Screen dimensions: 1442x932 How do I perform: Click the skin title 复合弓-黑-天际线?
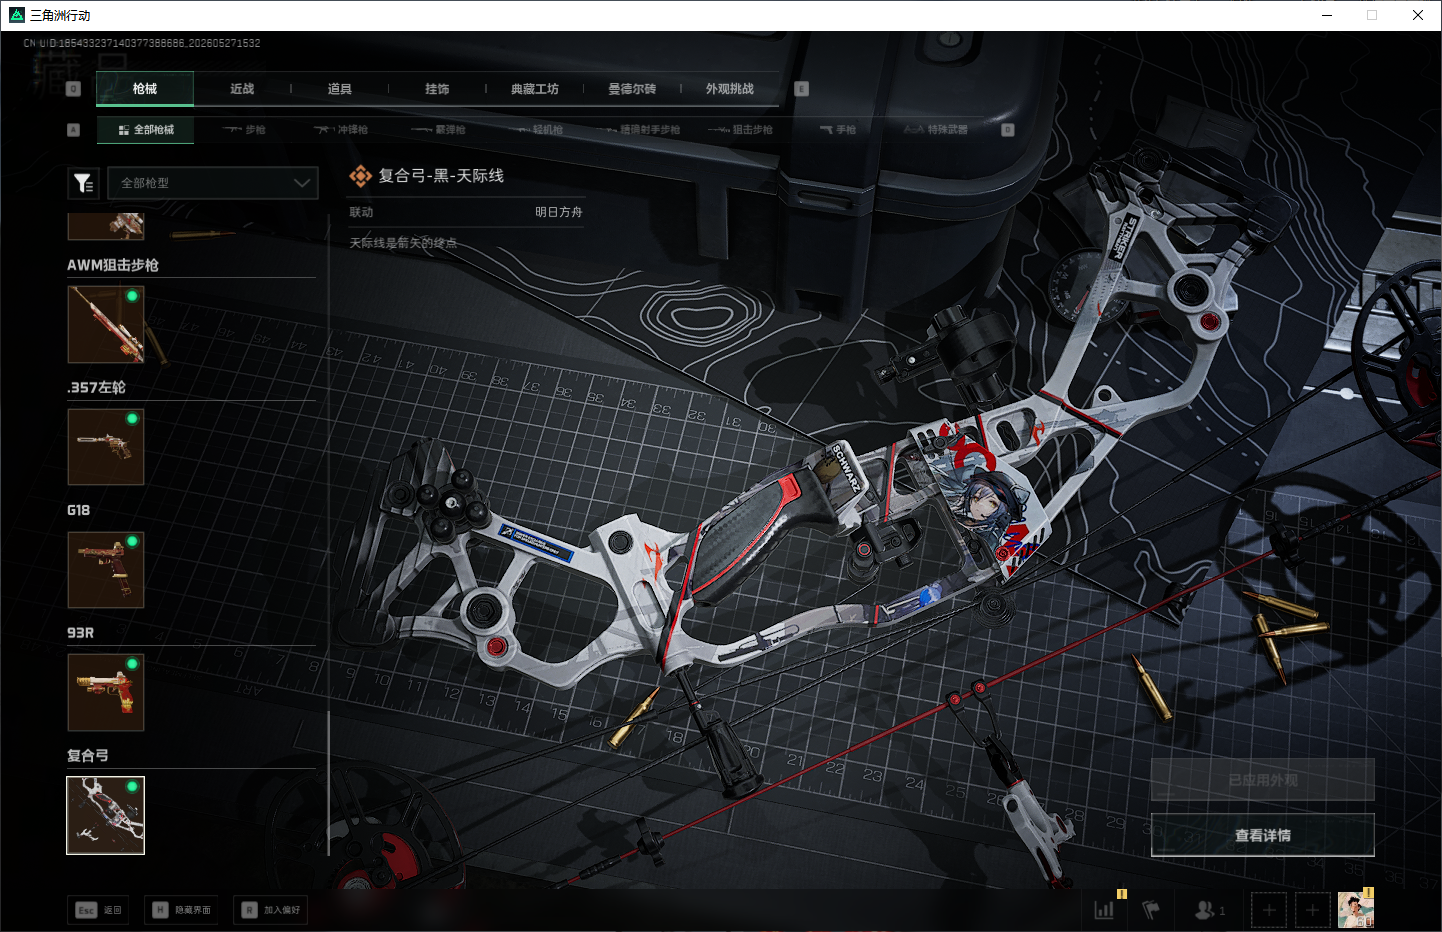click(441, 176)
